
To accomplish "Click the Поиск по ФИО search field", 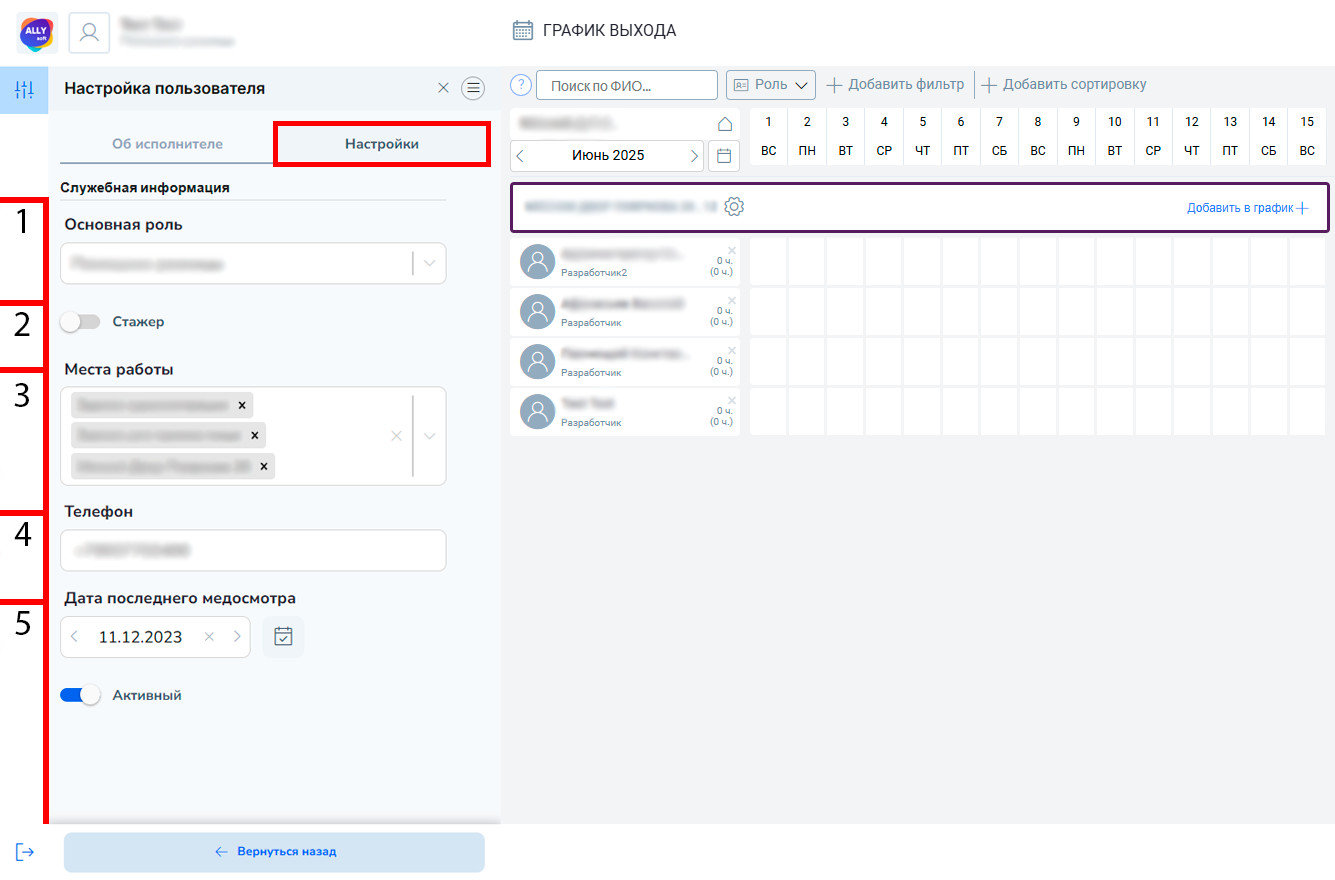I will click(627, 86).
